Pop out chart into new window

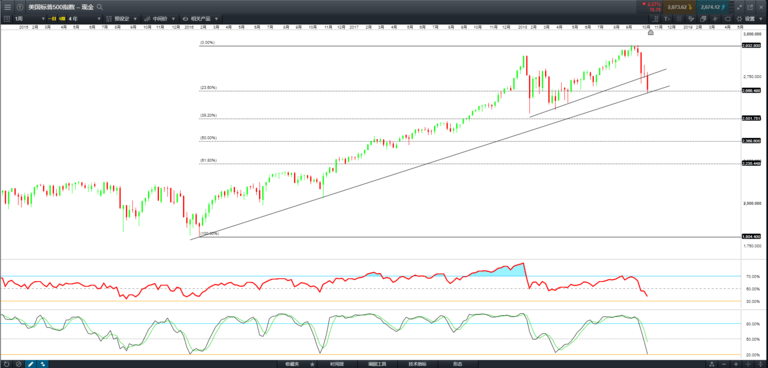tap(751, 7)
